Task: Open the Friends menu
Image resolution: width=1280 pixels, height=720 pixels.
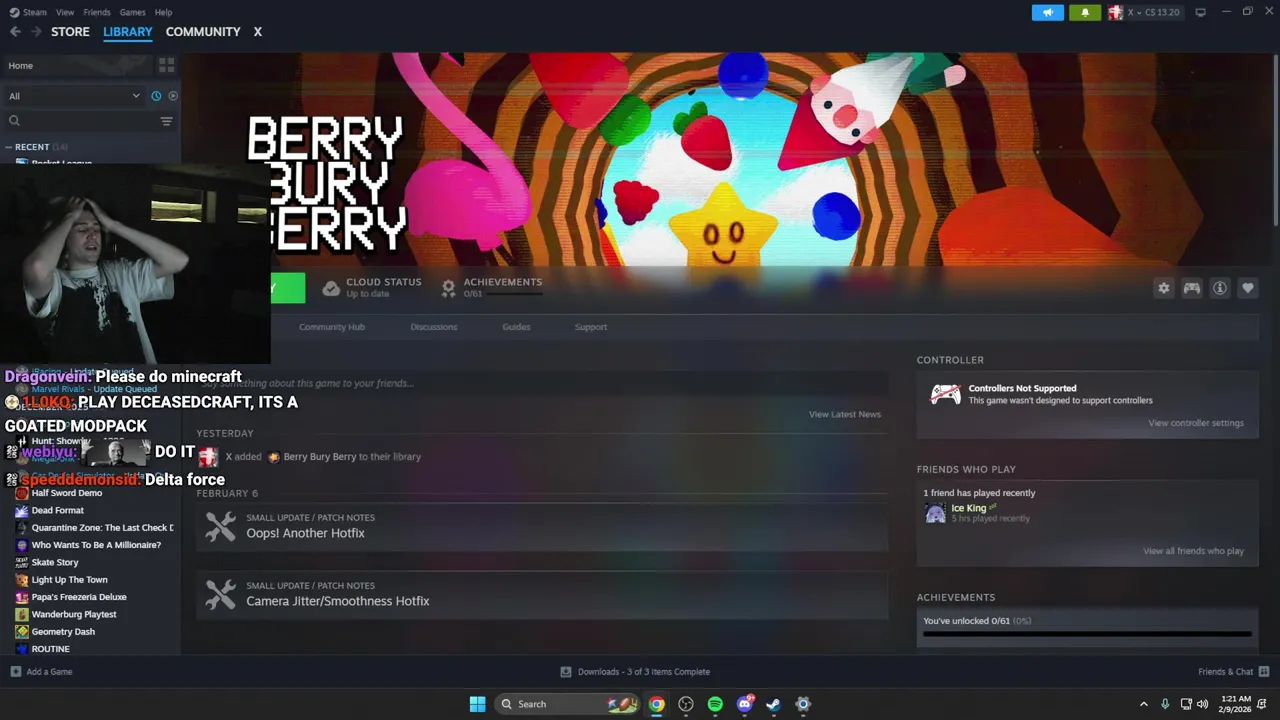Action: coord(97,12)
